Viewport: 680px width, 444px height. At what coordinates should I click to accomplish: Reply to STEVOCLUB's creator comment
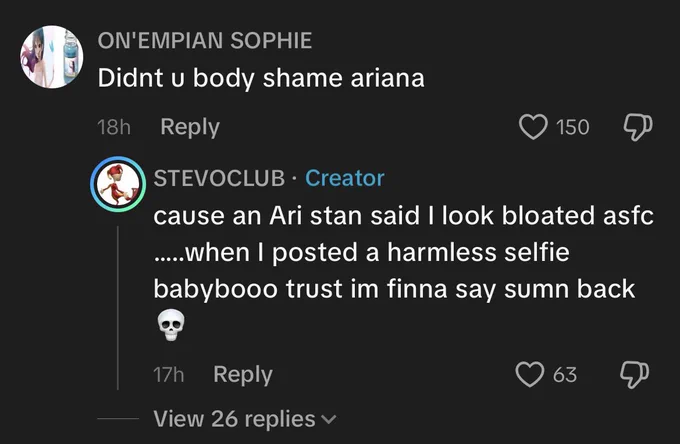point(243,374)
